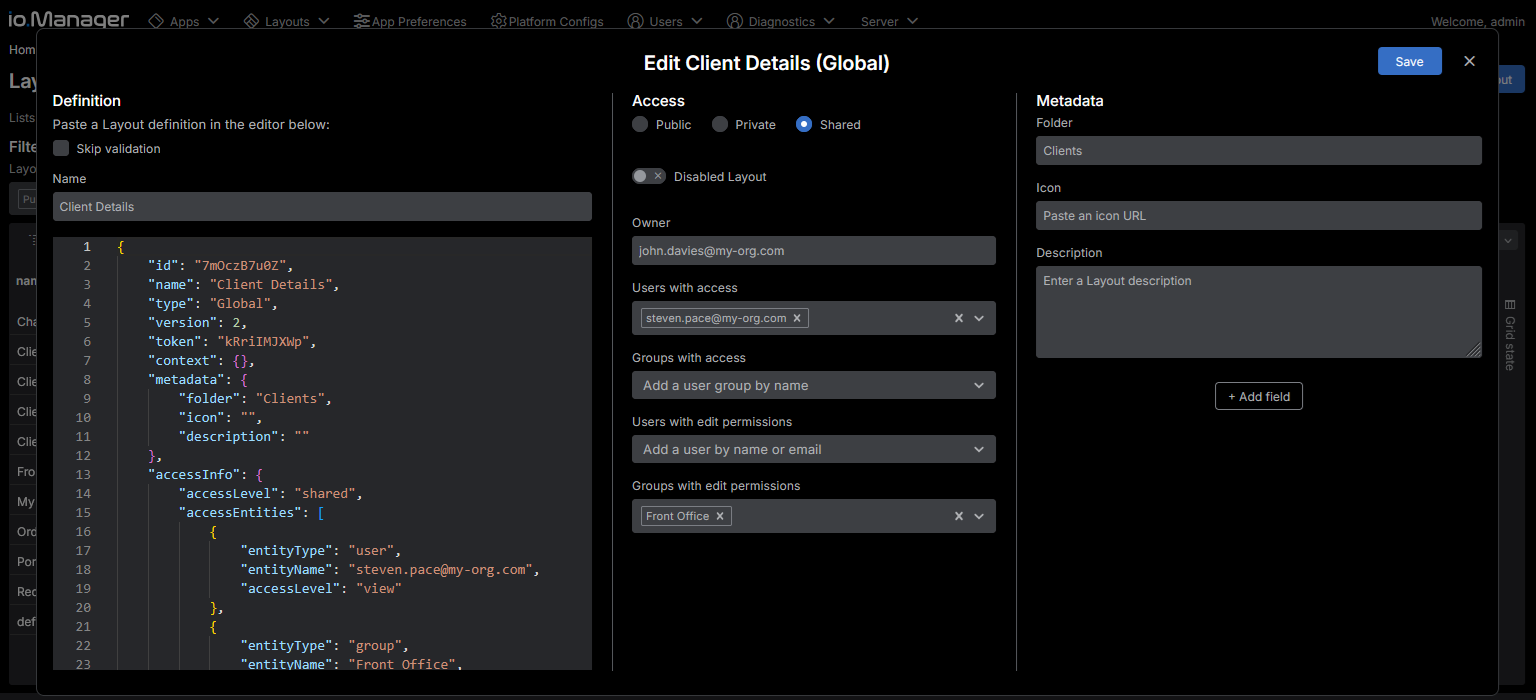The width and height of the screenshot is (1536, 700).
Task: Open the Server menu
Action: pos(889,21)
